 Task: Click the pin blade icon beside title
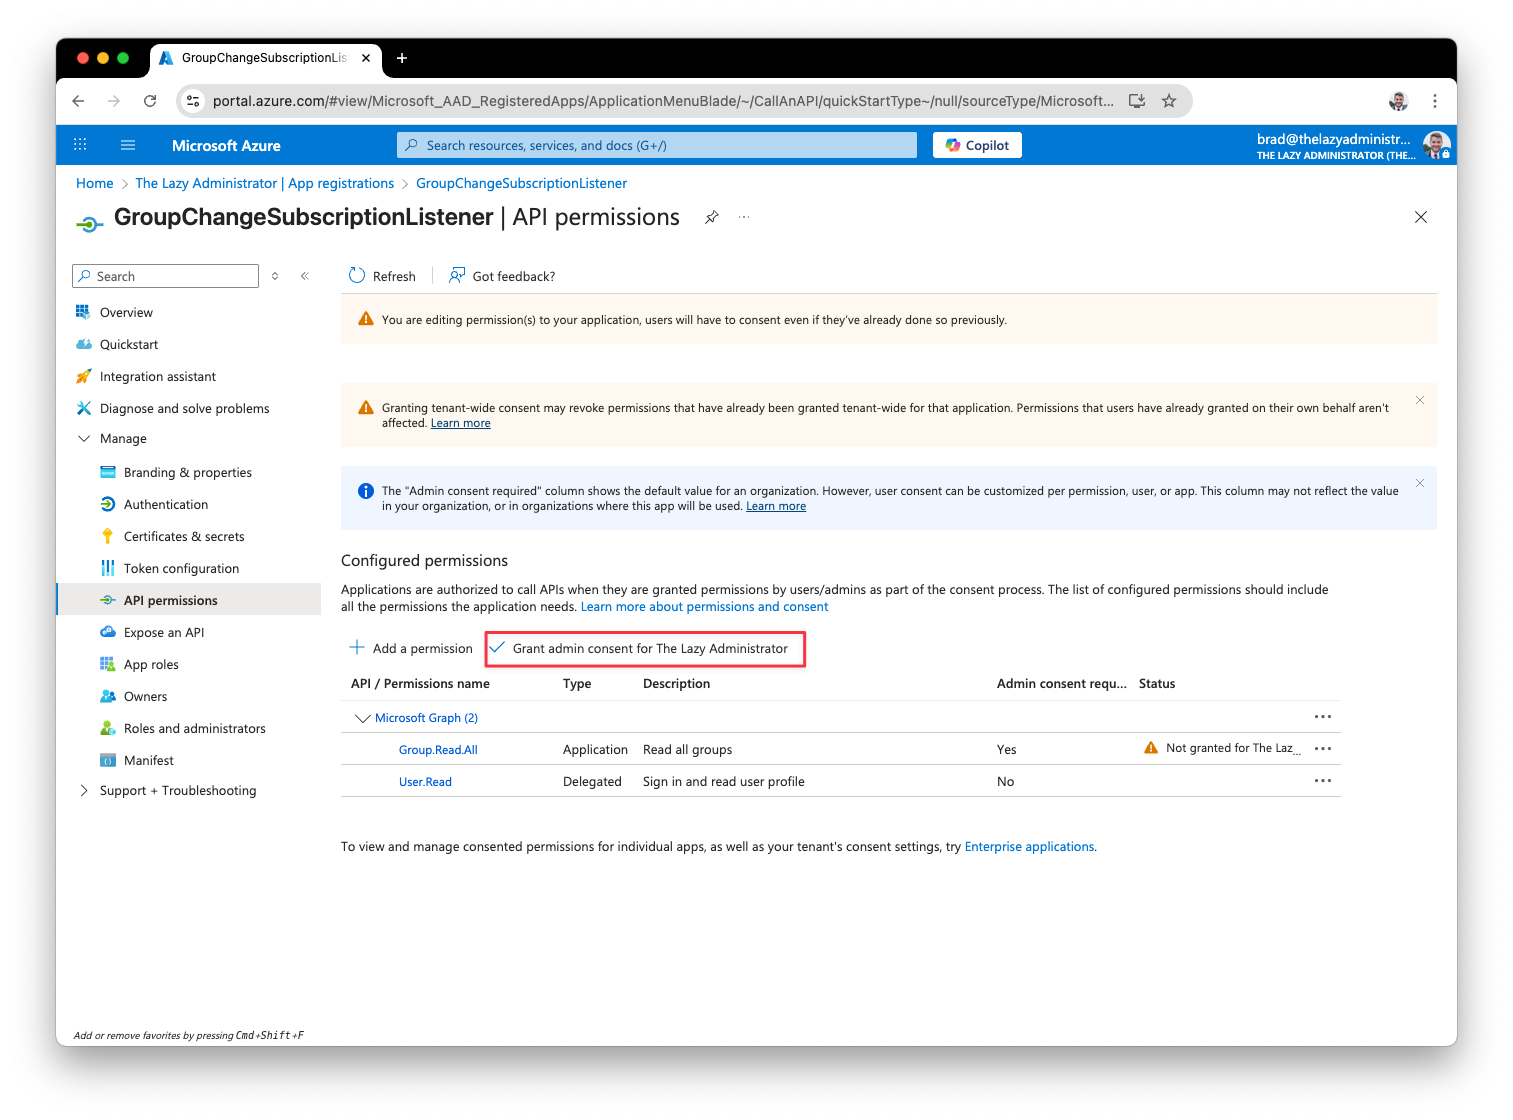click(x=712, y=217)
